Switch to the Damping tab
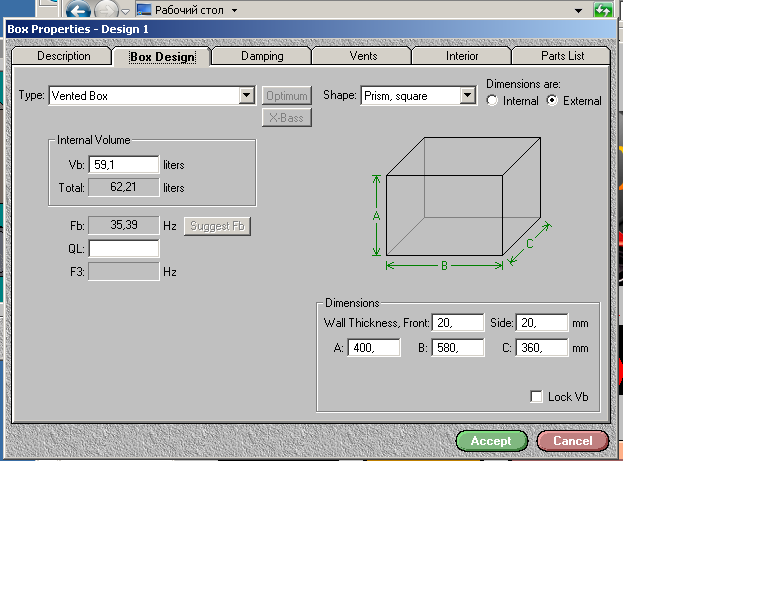 point(262,56)
